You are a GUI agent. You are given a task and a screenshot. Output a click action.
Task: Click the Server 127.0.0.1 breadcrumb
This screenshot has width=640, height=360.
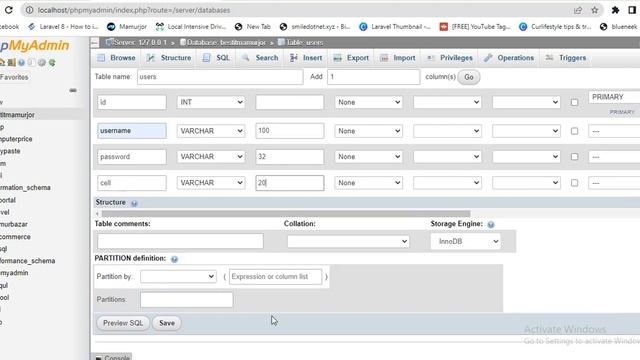pyautogui.click(x=136, y=42)
